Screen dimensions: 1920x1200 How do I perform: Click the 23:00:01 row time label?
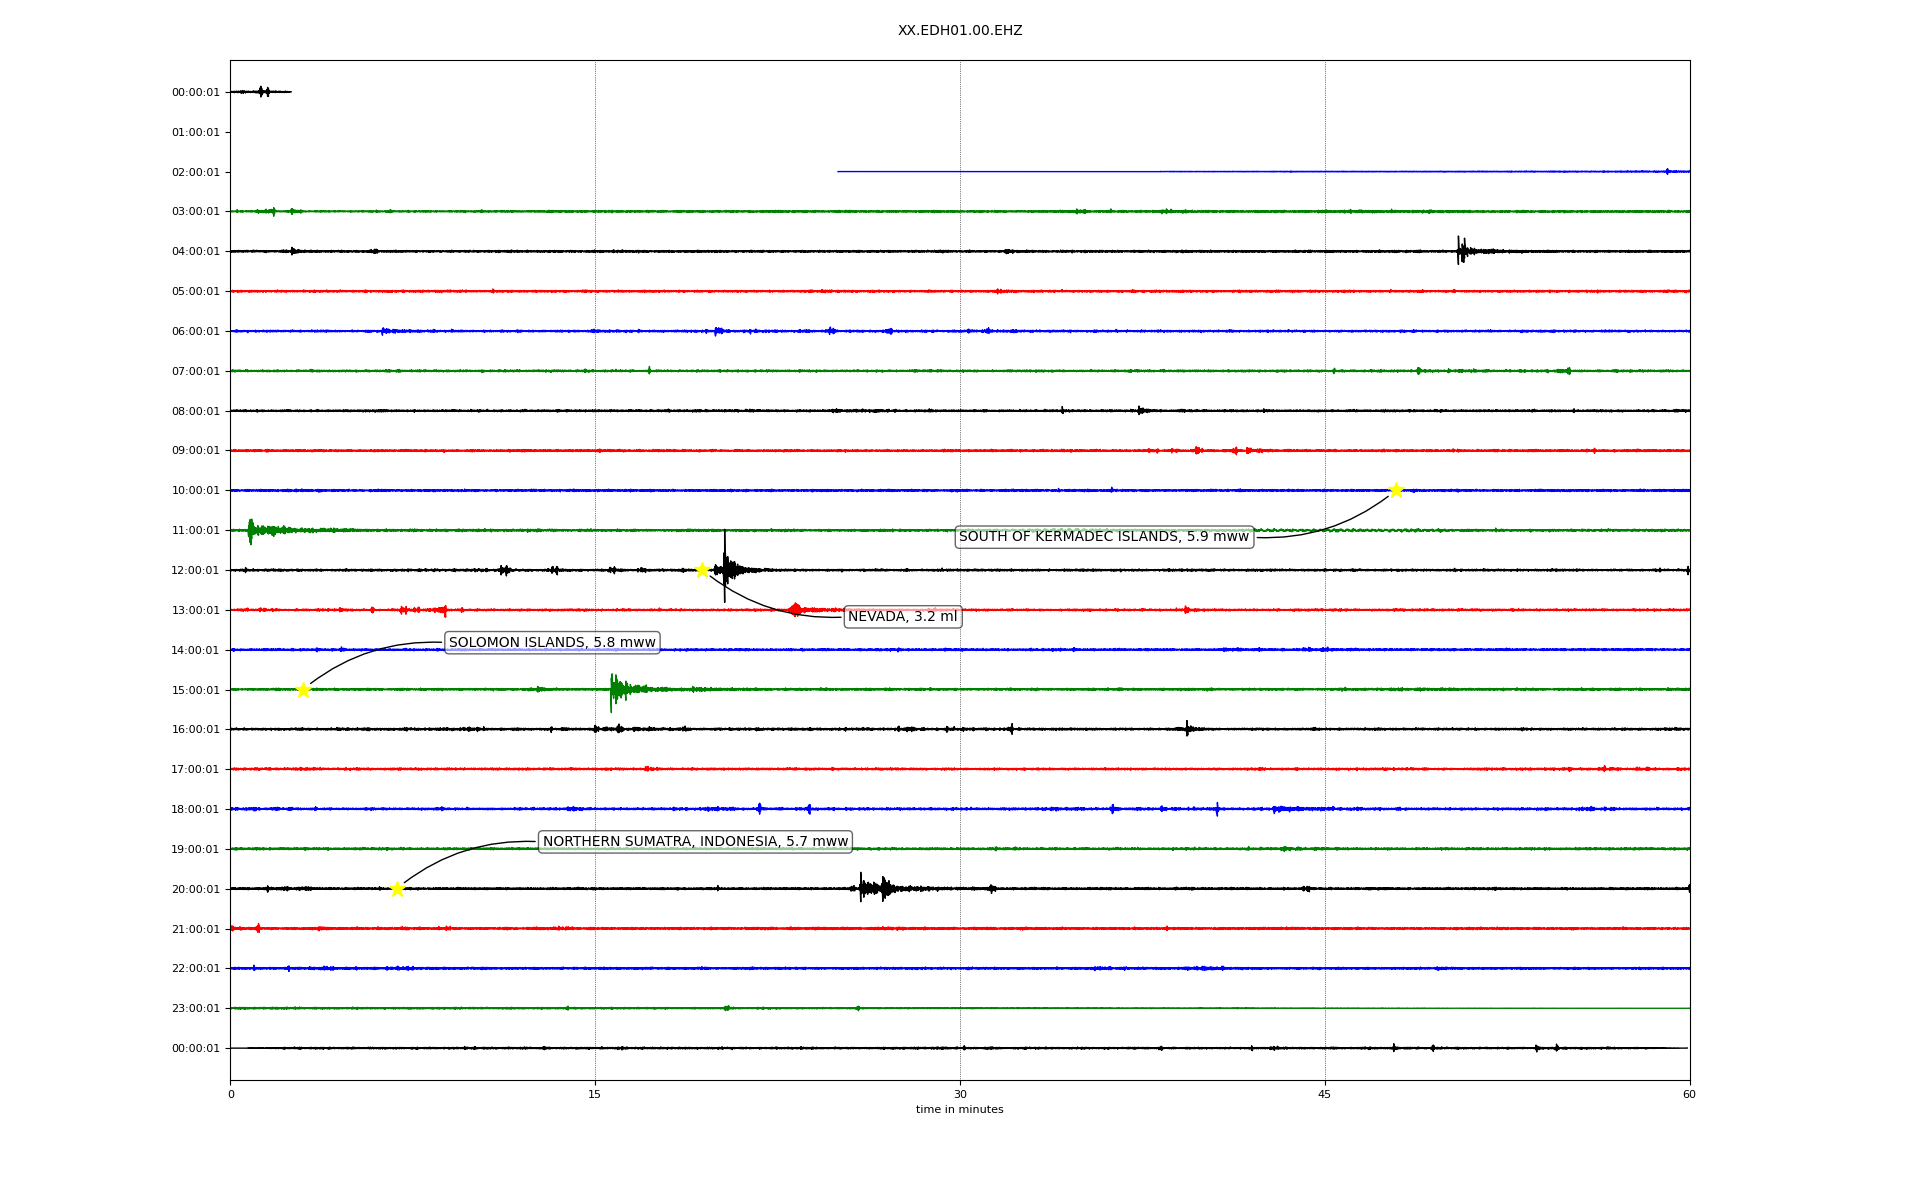click(x=195, y=1009)
